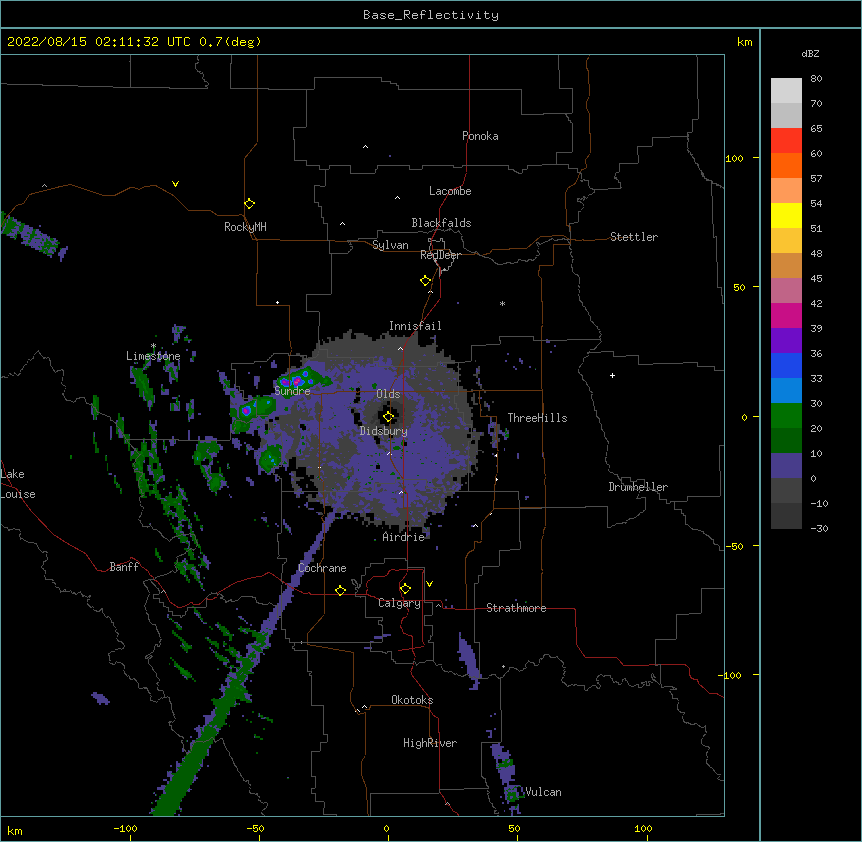Click the RedDeer city label
The width and height of the screenshot is (862, 842).
(440, 255)
